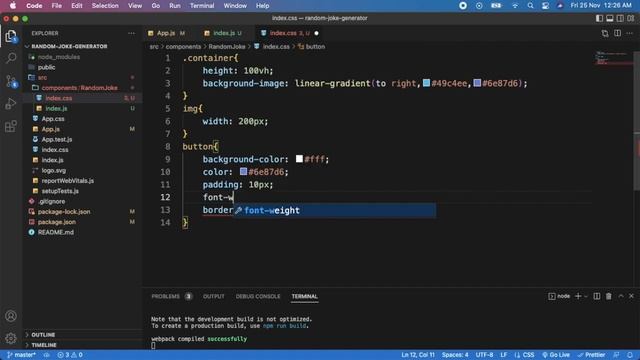The height and width of the screenshot is (360, 640).
Task: Open the Output panel tab
Action: 214,296
